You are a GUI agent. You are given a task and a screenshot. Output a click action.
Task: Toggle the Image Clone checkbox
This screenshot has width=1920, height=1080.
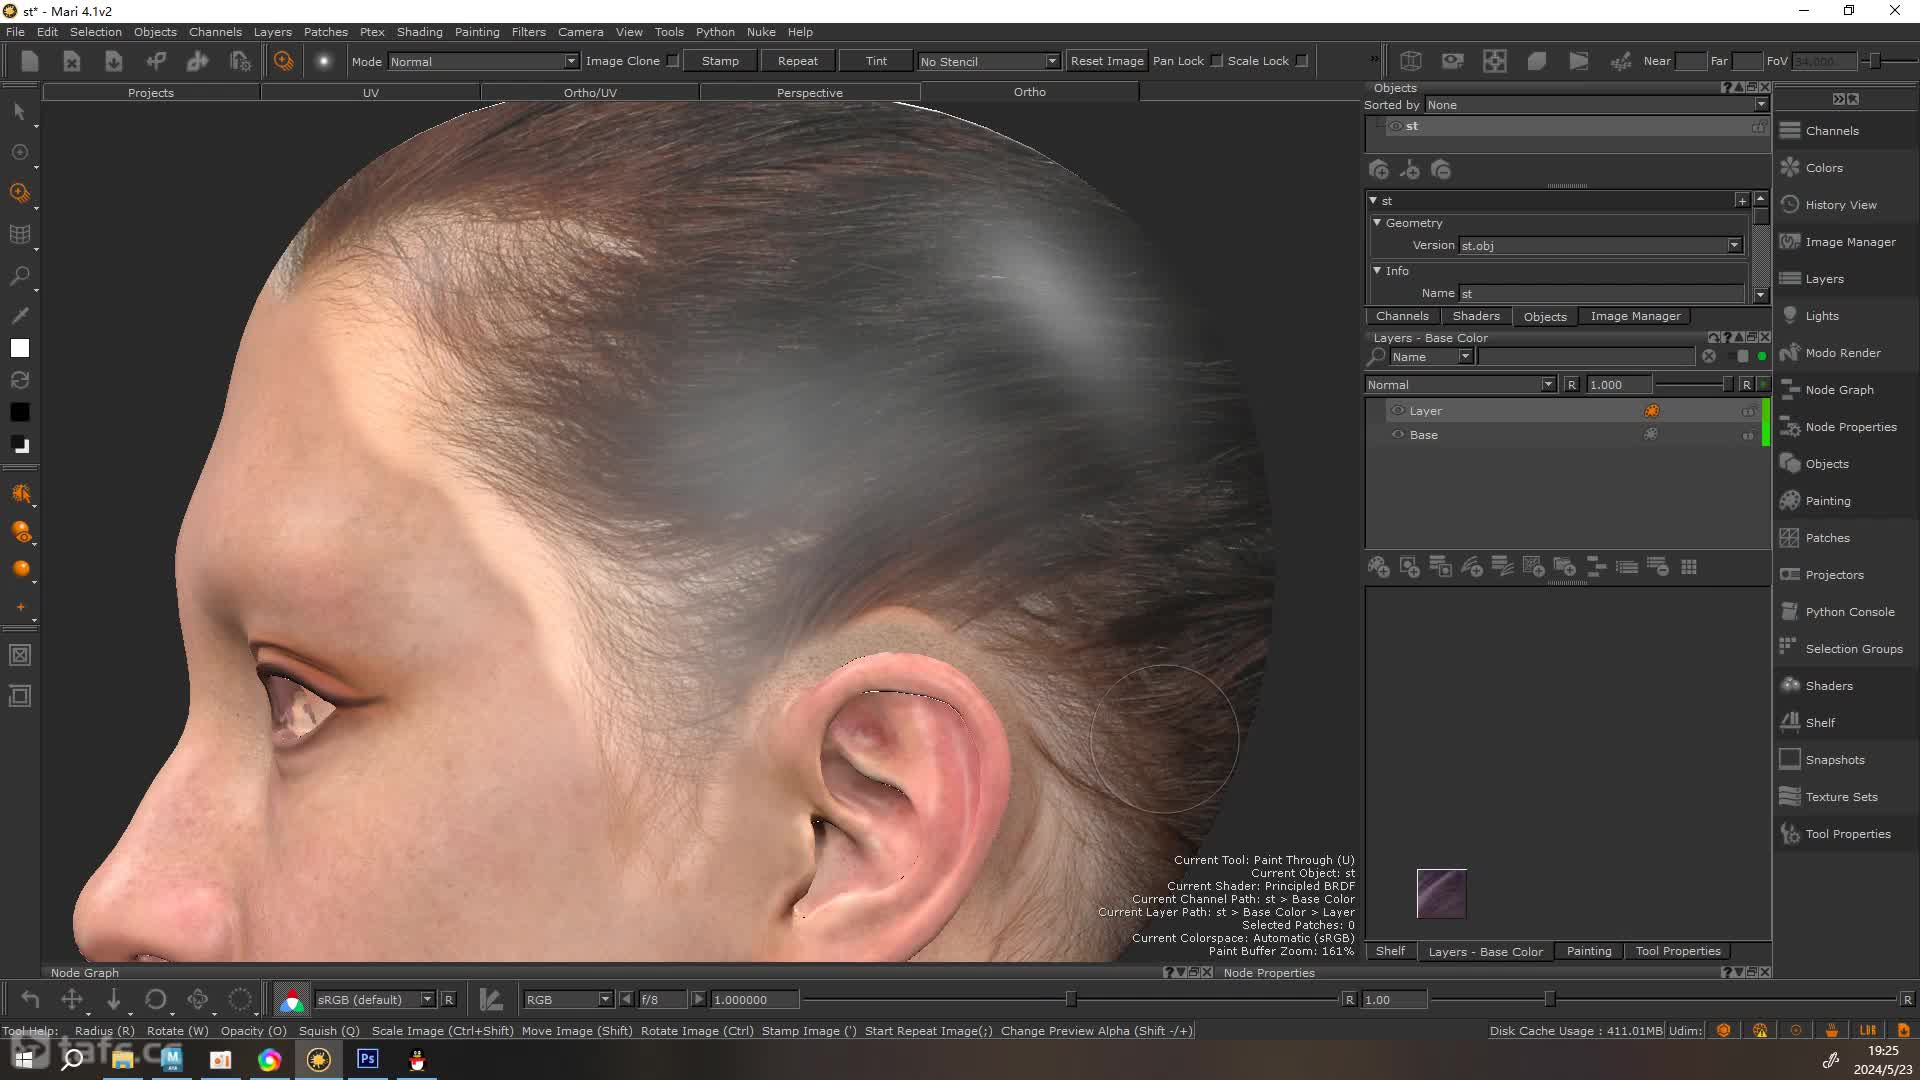(x=673, y=61)
